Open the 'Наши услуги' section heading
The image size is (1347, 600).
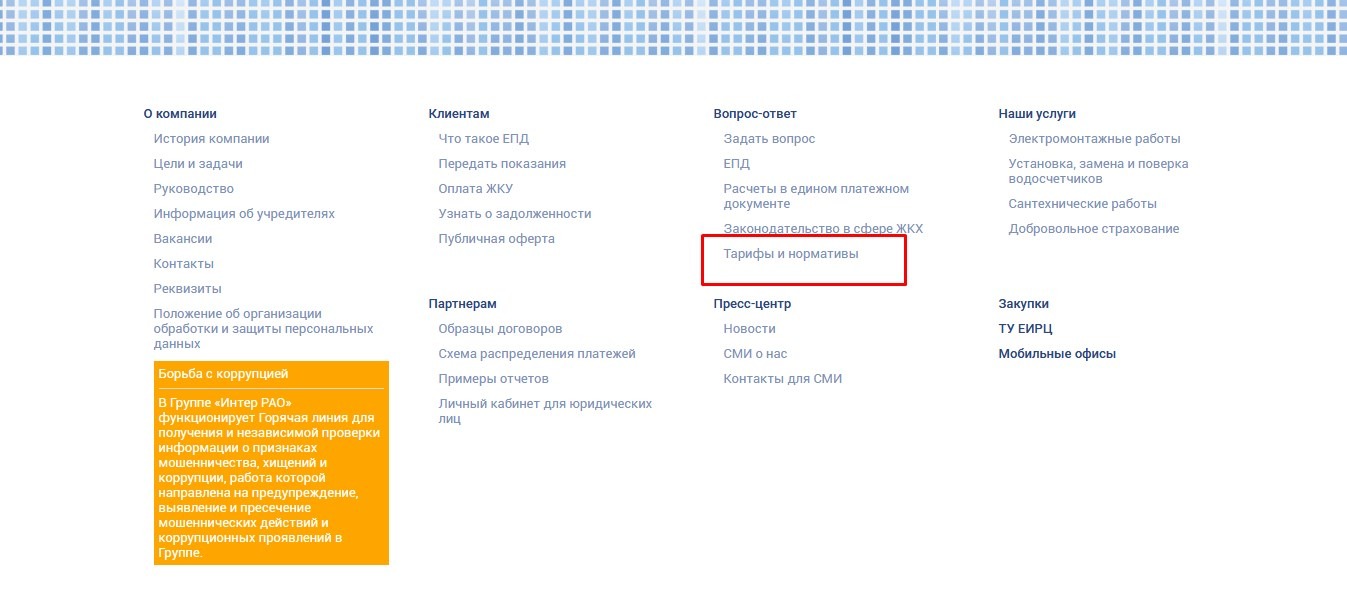click(1037, 114)
